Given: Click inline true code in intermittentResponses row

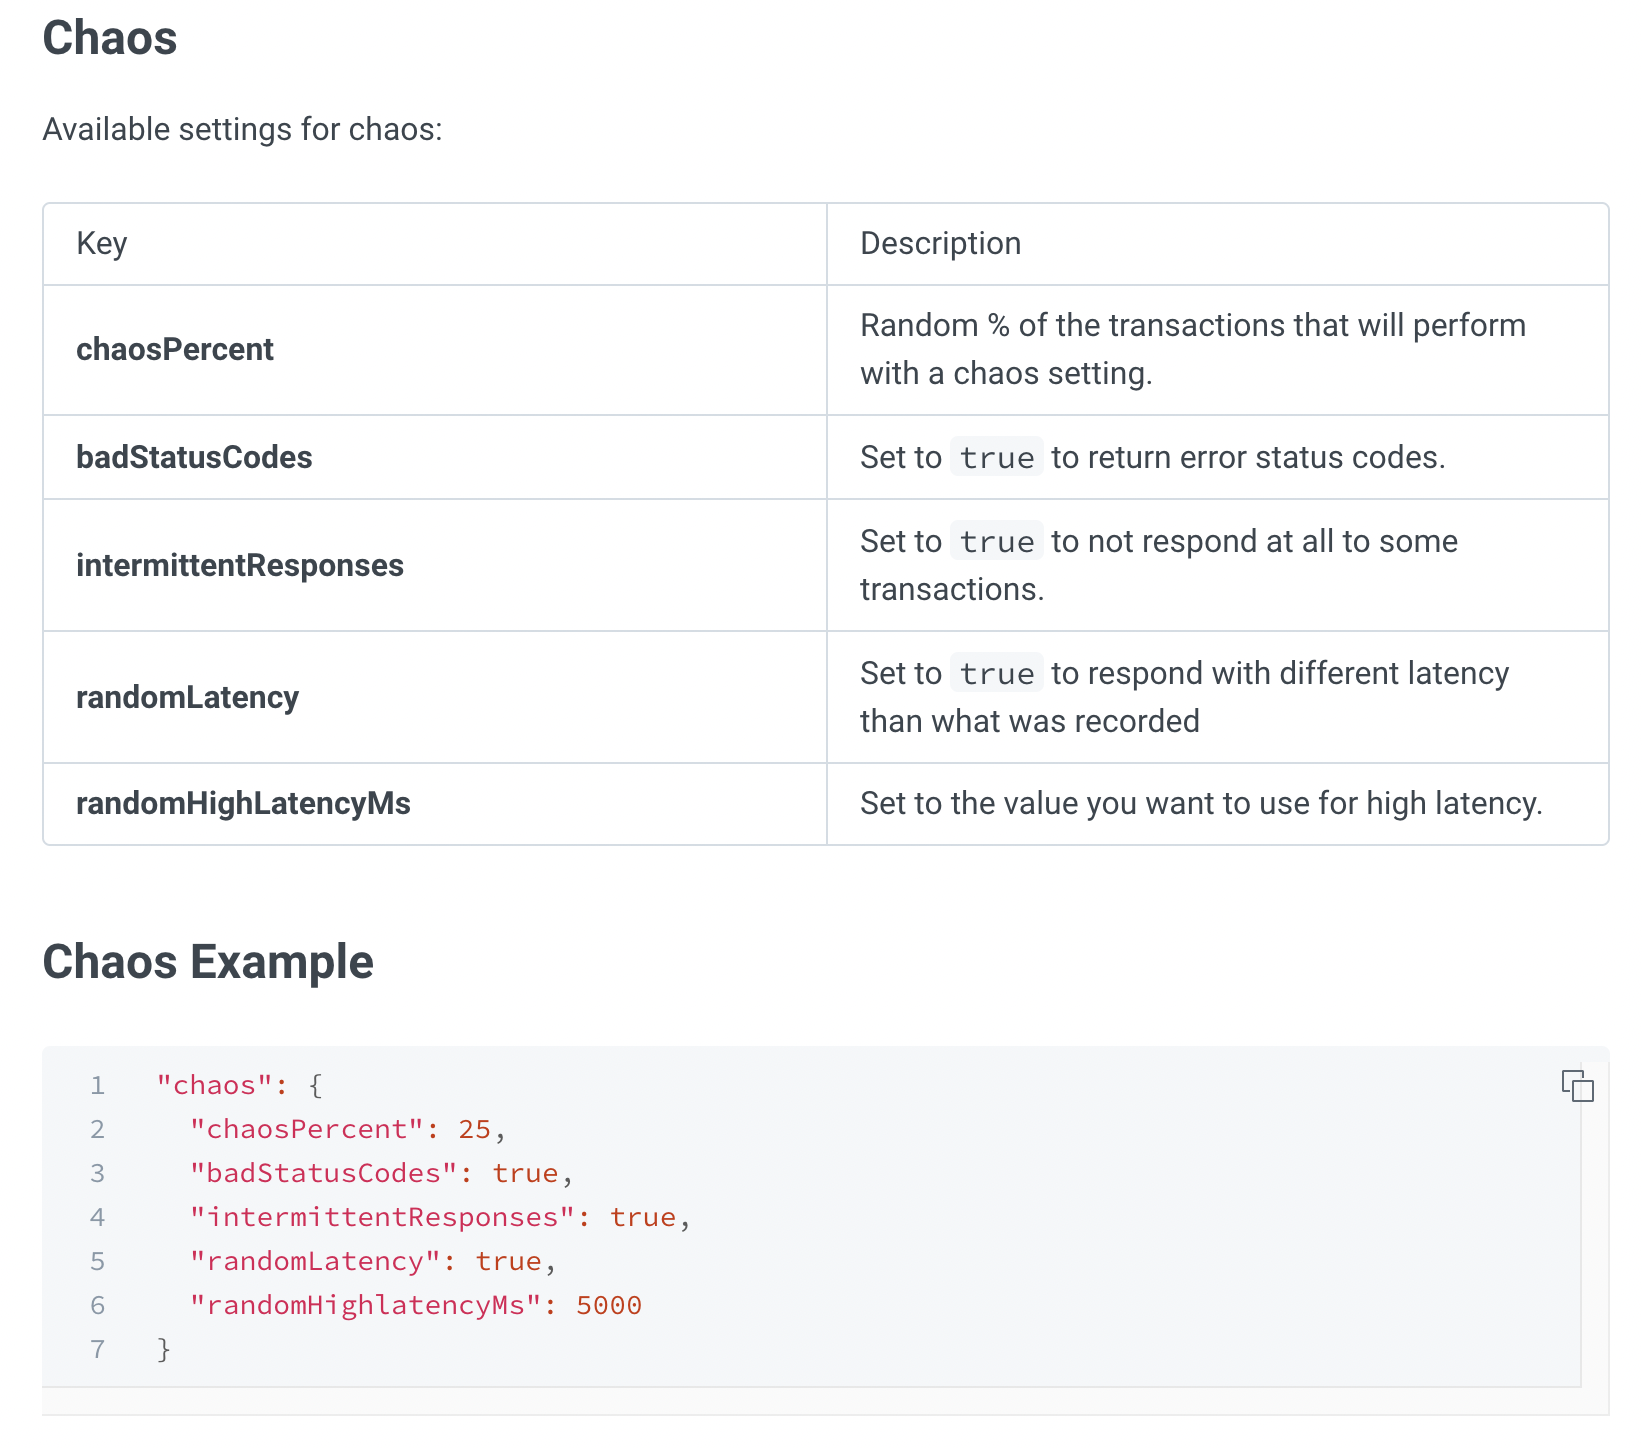Looking at the screenshot, I should [x=996, y=541].
